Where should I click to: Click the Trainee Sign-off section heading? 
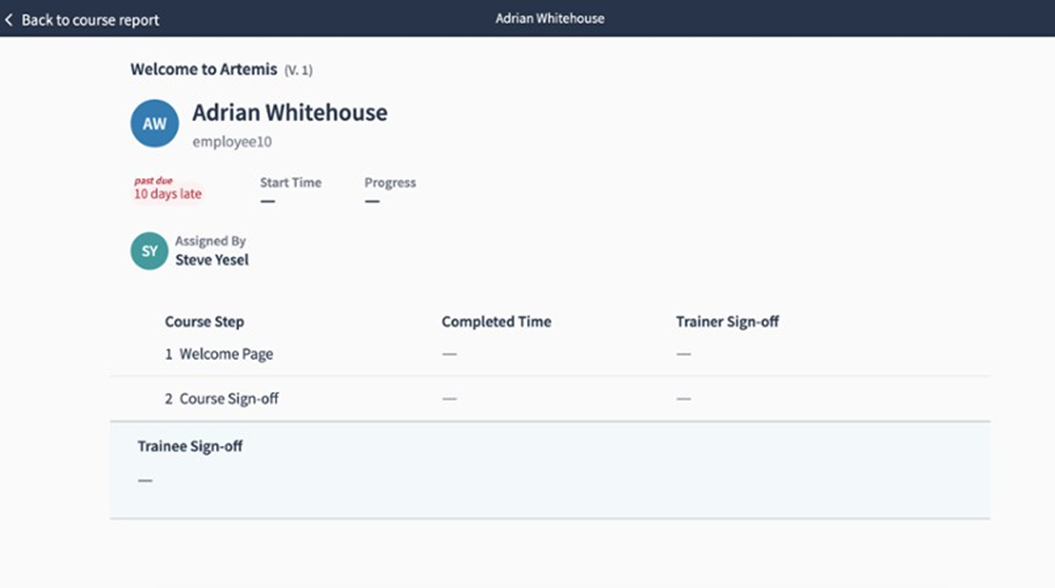(x=190, y=446)
